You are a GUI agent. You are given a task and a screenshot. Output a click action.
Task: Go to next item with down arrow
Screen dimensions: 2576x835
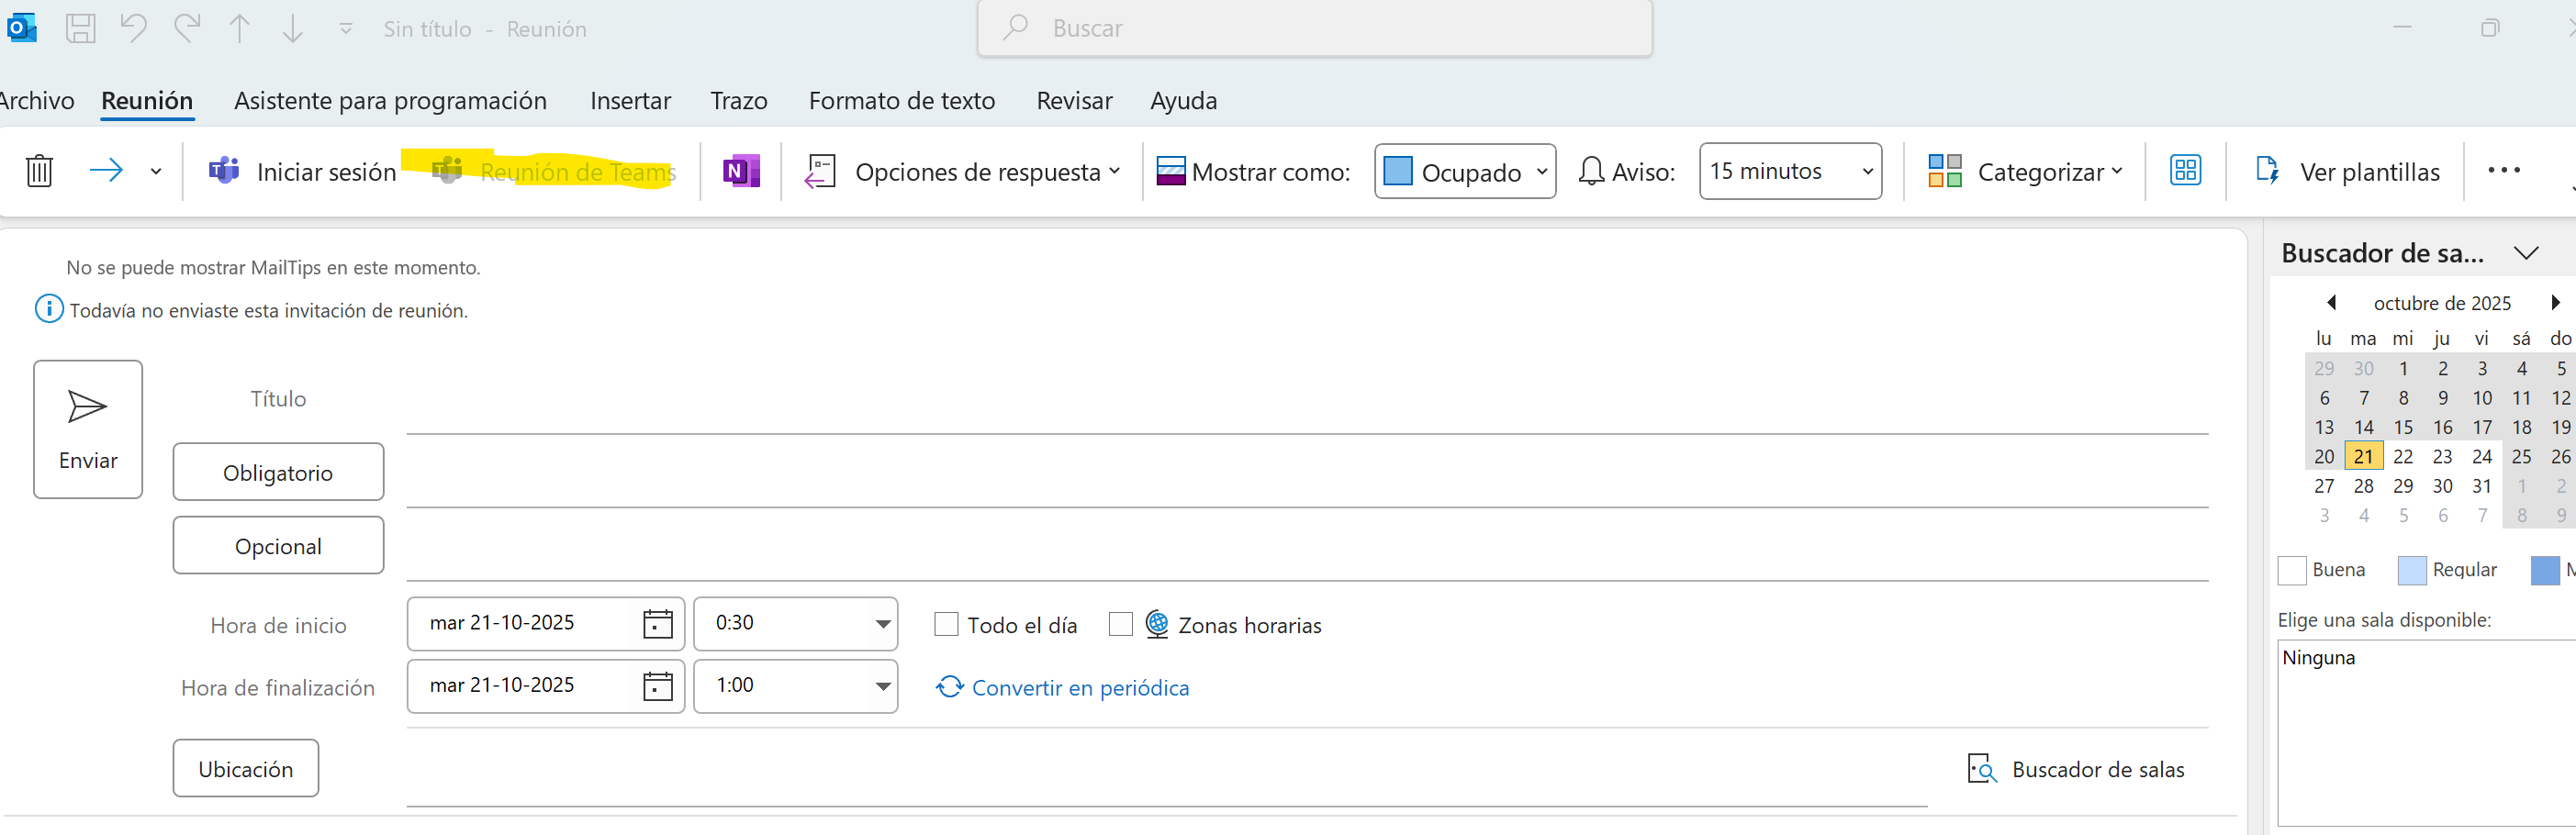point(292,28)
